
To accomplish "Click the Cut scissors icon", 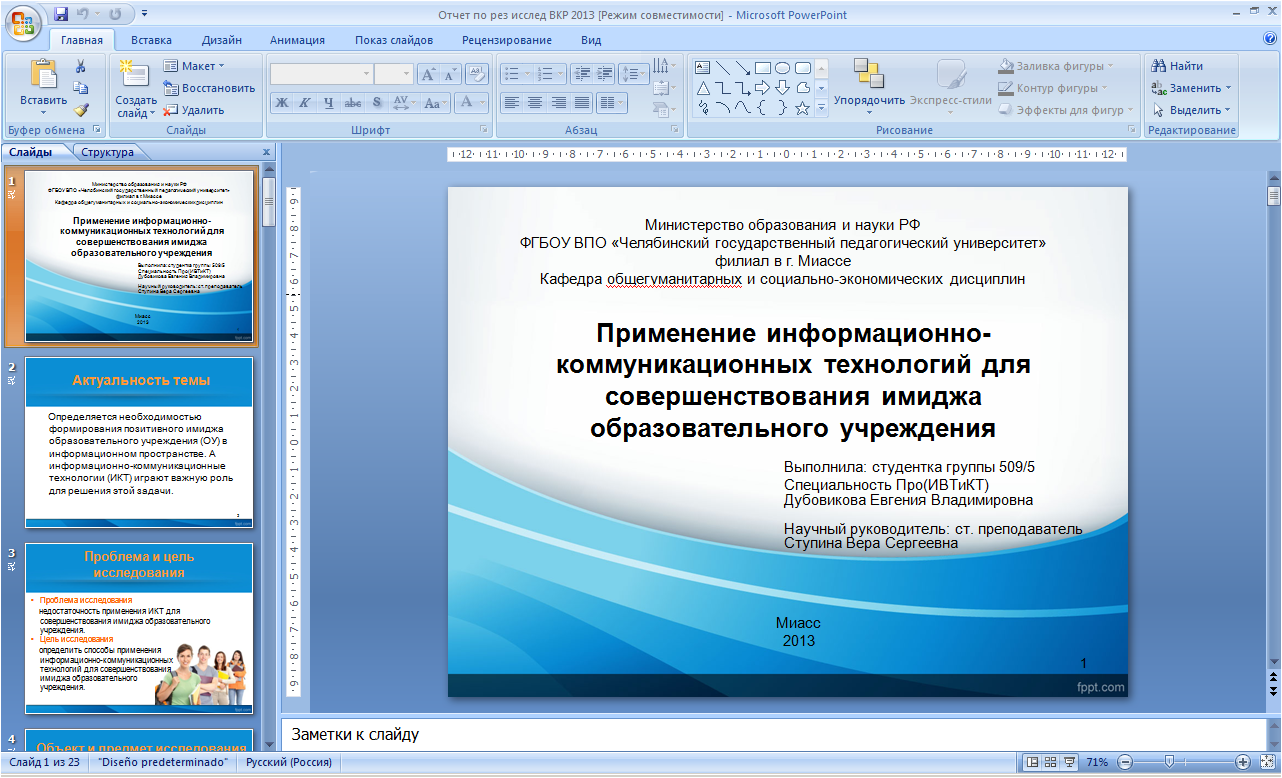I will [x=81, y=67].
